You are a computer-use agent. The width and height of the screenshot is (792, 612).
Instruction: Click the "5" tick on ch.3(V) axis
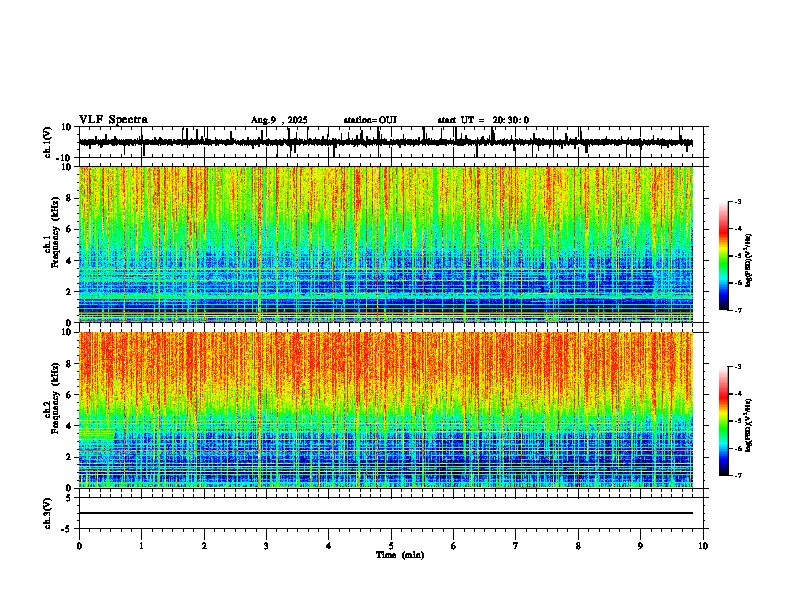[70, 497]
